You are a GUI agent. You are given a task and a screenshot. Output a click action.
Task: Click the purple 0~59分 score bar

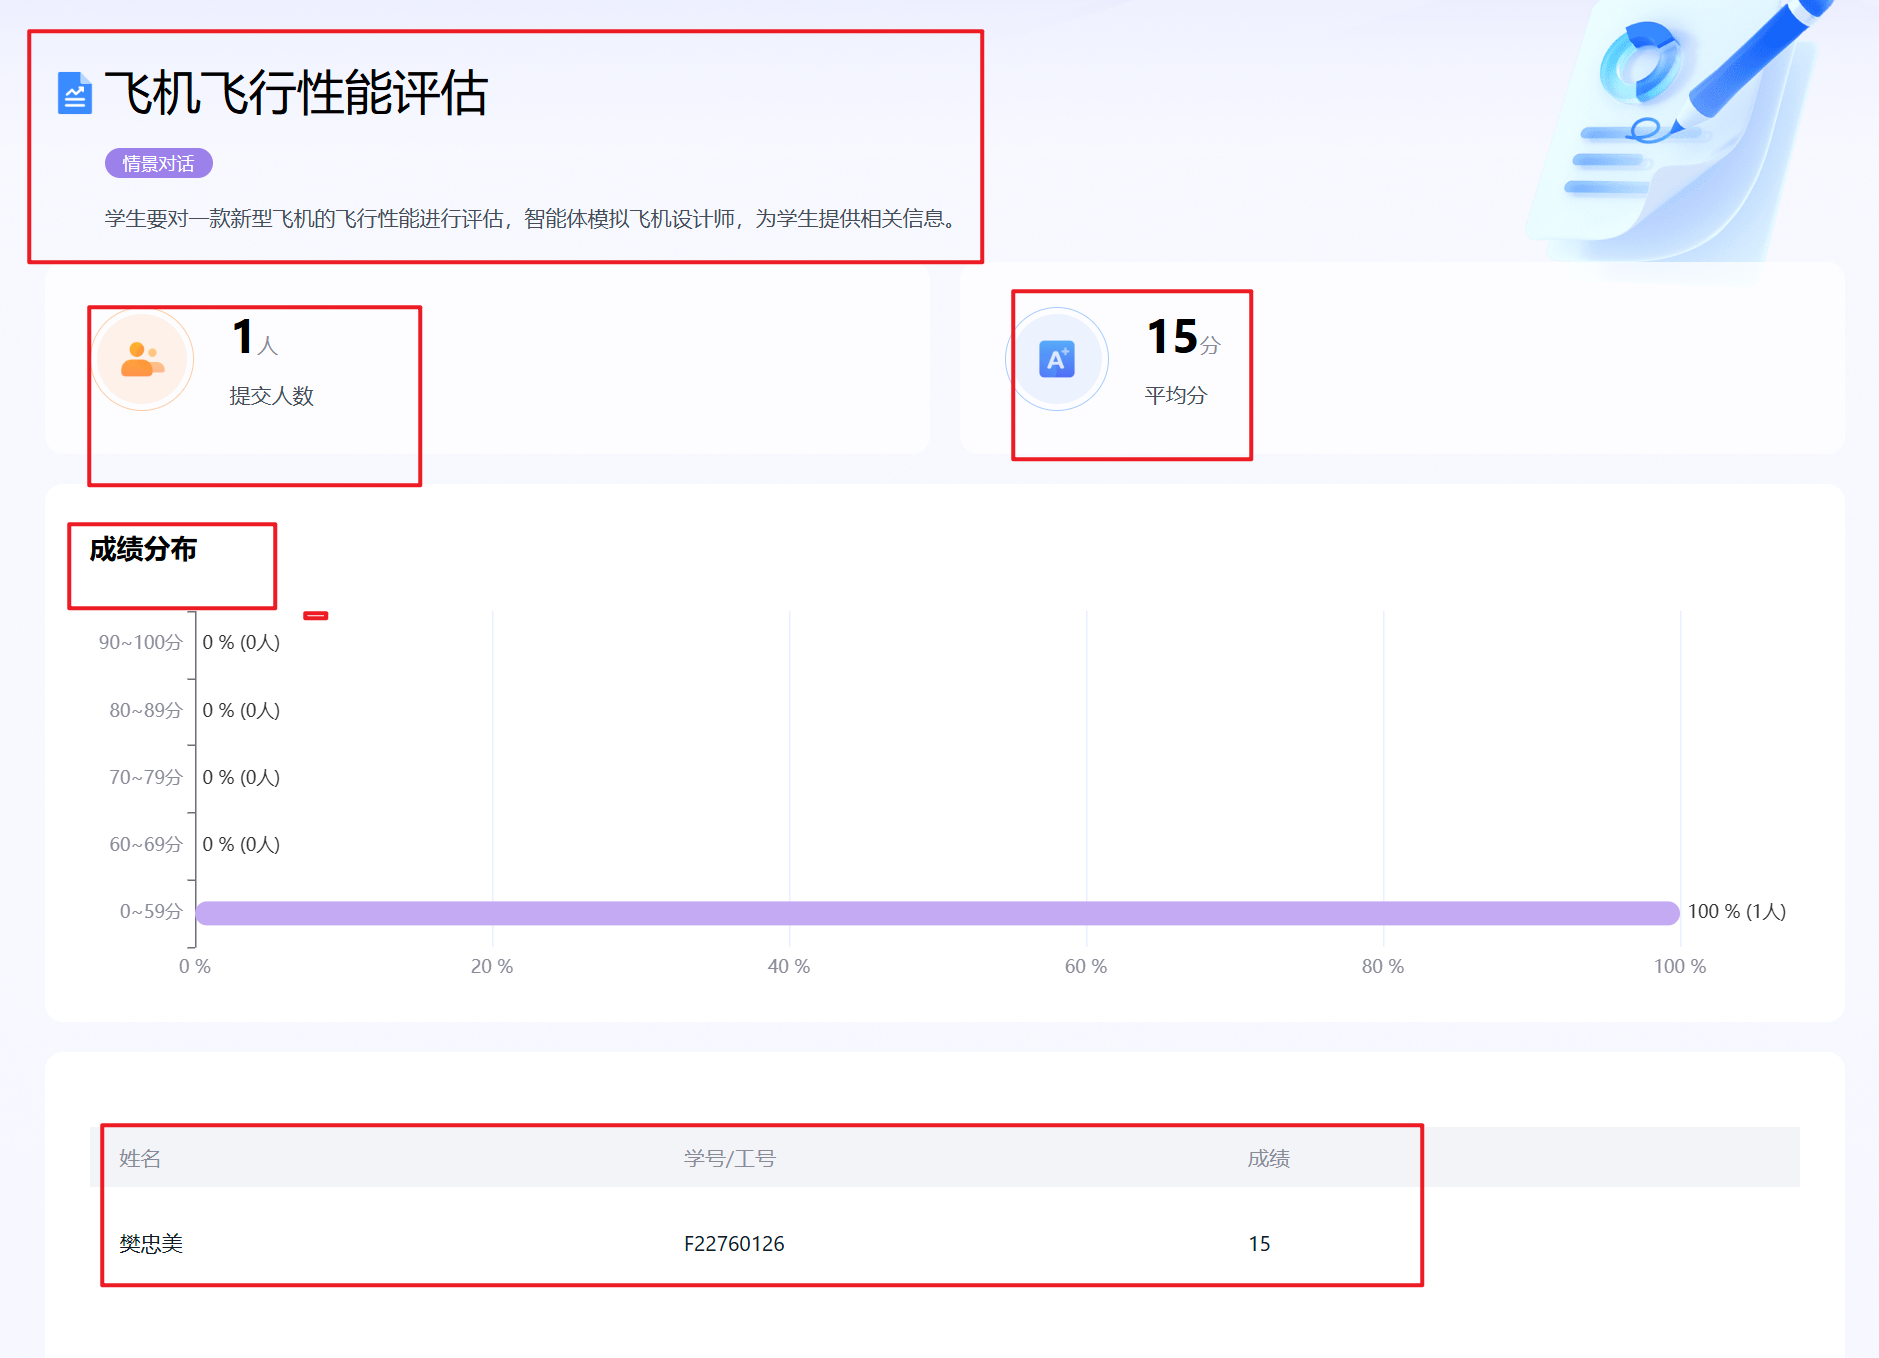[x=937, y=912]
